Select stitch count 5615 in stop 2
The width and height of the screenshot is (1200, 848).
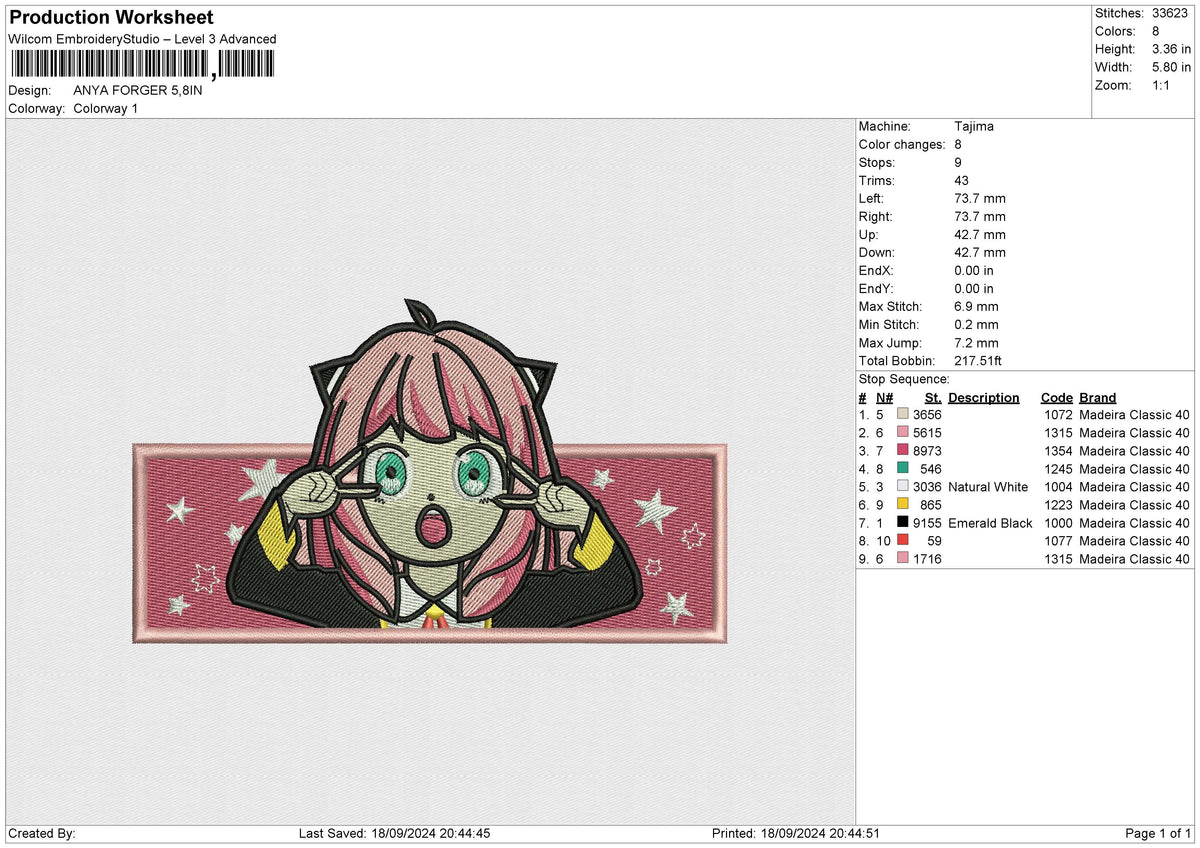point(927,433)
